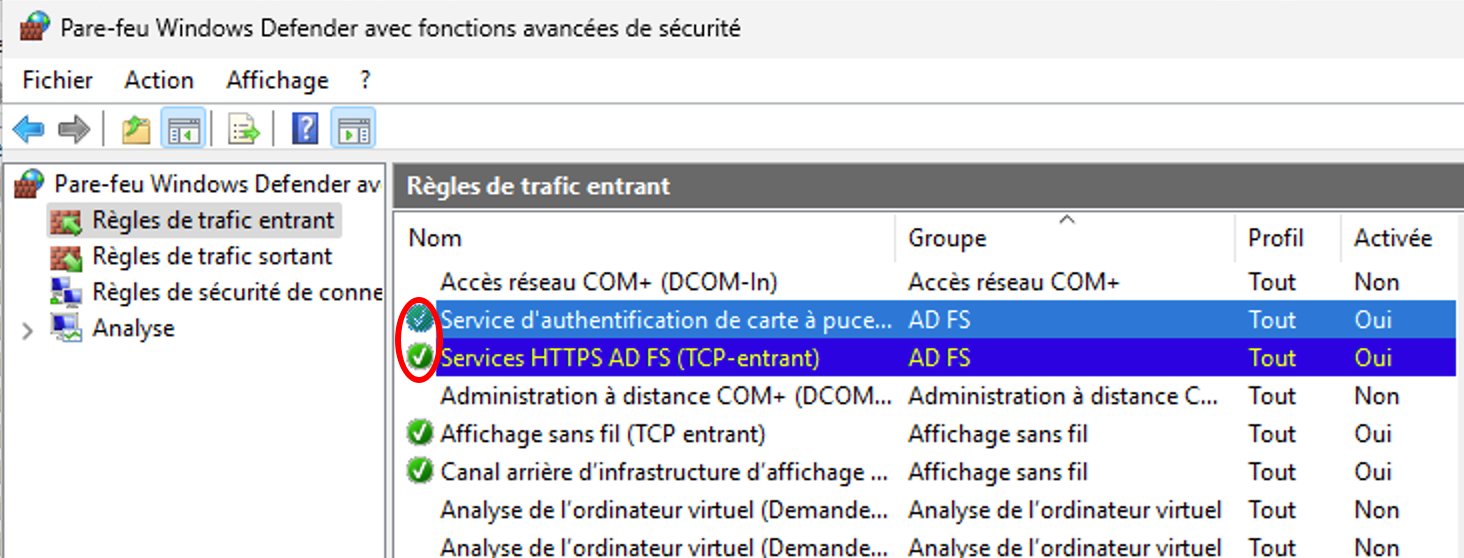This screenshot has height=558, width=1464.
Task: Select the Services HTTPS AD FS rule
Action: tap(629, 358)
